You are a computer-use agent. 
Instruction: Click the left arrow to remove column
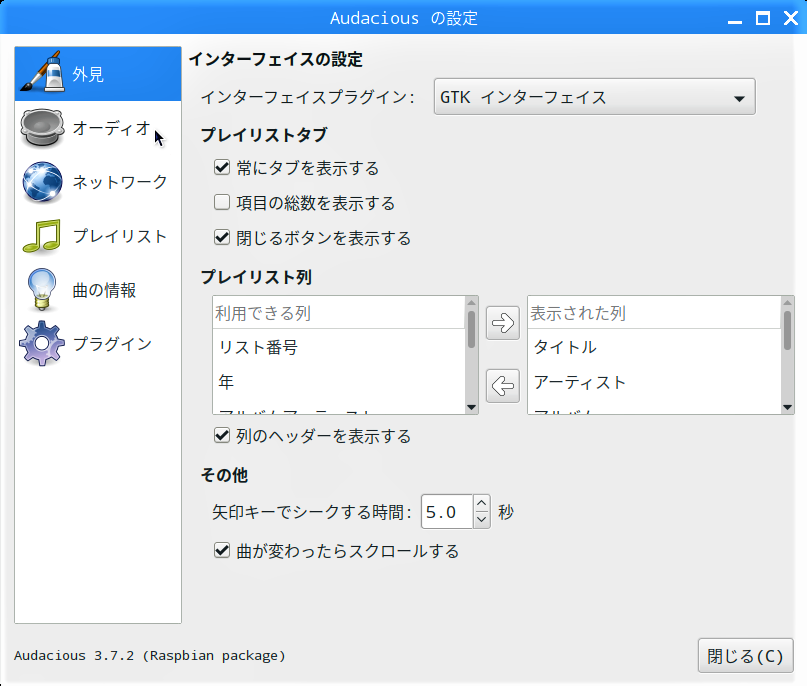coord(503,385)
